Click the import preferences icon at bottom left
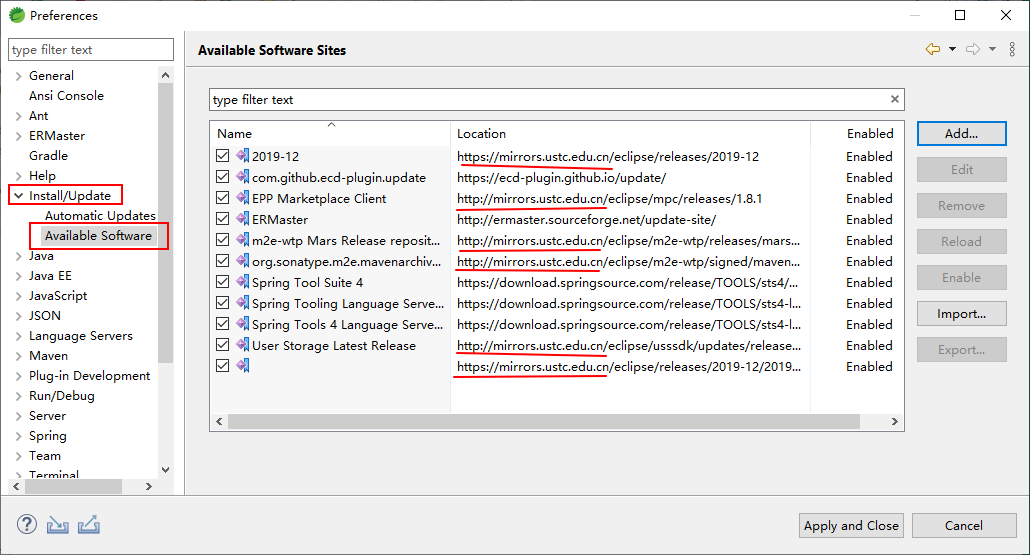This screenshot has height=555, width=1030. coord(58,525)
